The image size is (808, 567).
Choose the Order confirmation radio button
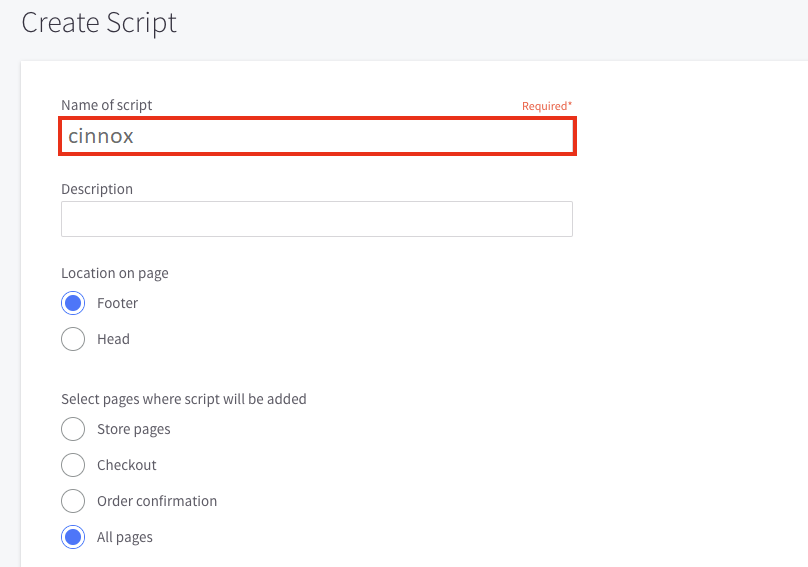pos(73,501)
